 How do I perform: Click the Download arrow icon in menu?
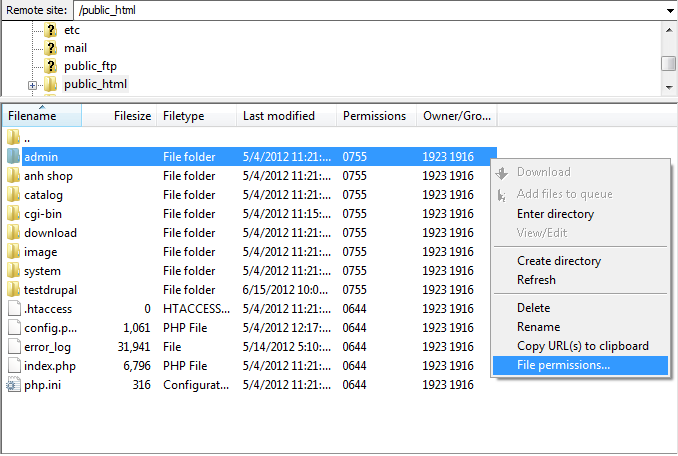coord(502,173)
